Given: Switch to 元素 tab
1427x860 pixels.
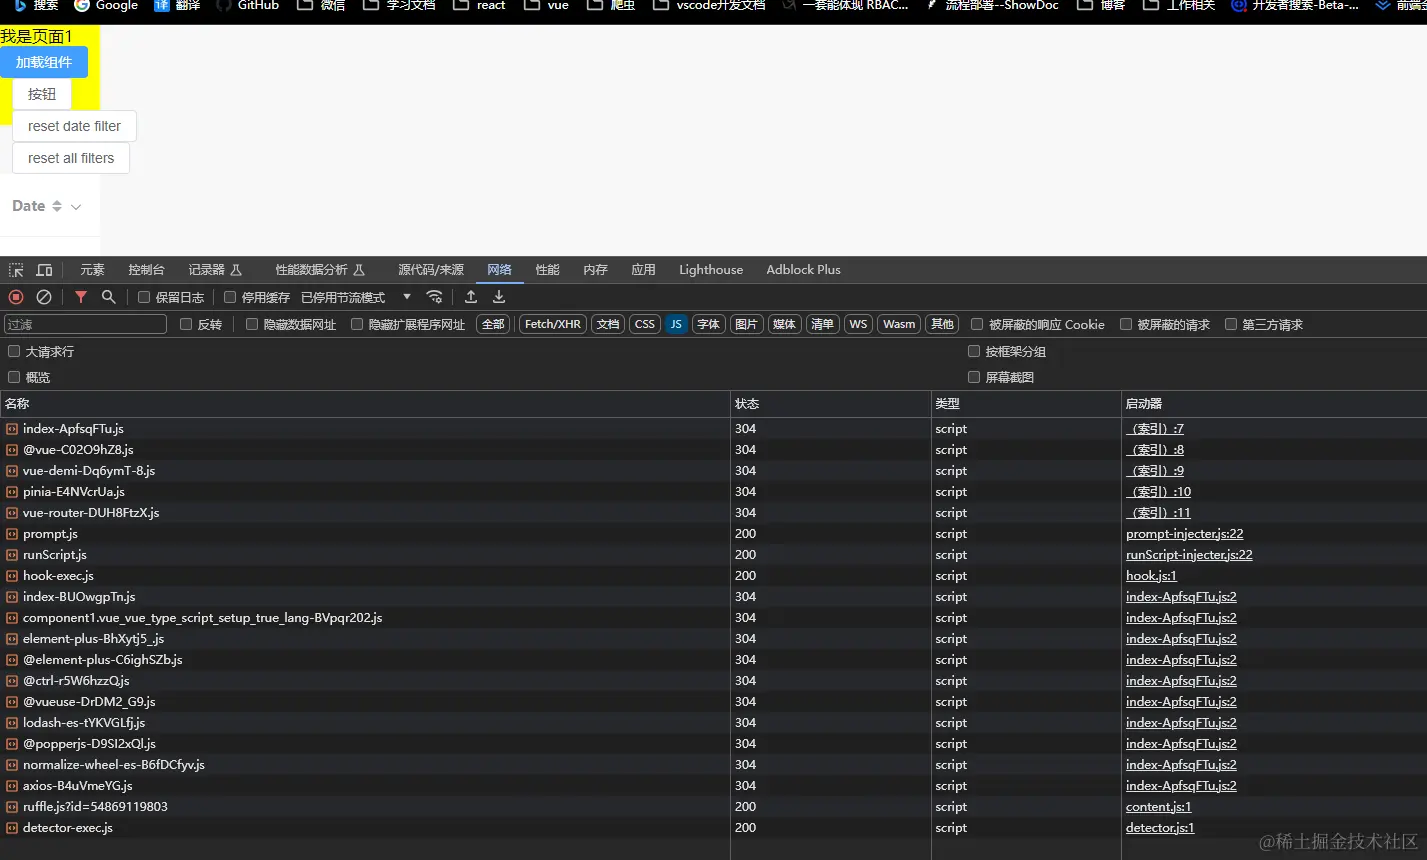Looking at the screenshot, I should tap(92, 270).
